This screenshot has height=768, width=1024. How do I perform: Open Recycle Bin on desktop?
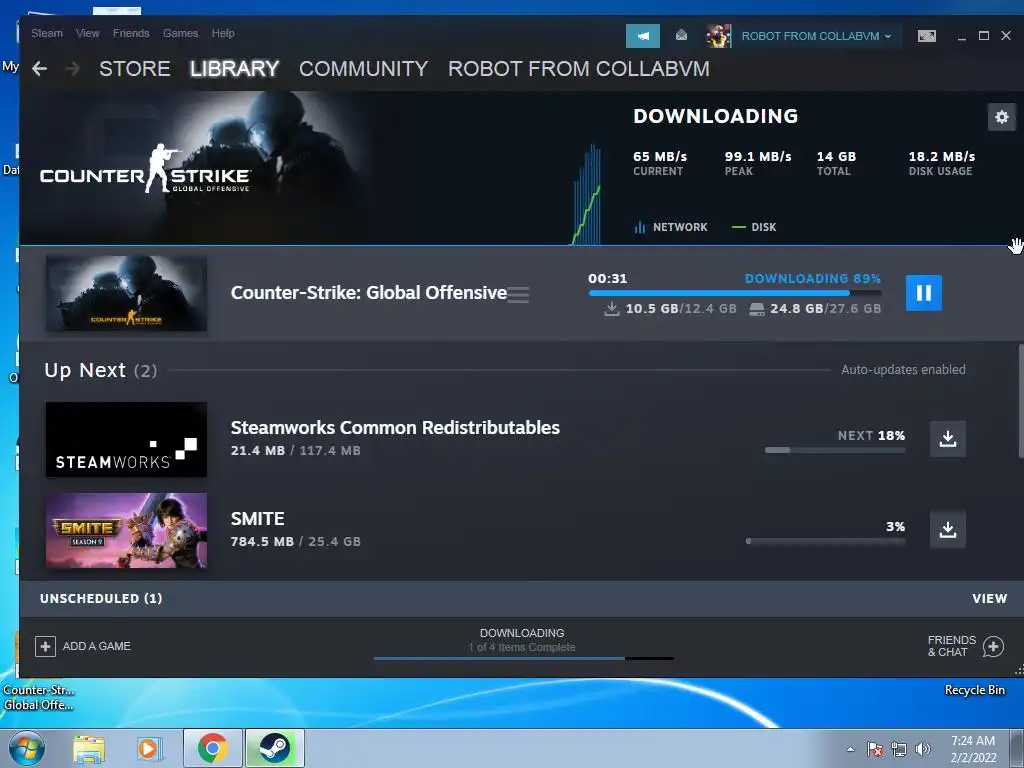coord(974,690)
